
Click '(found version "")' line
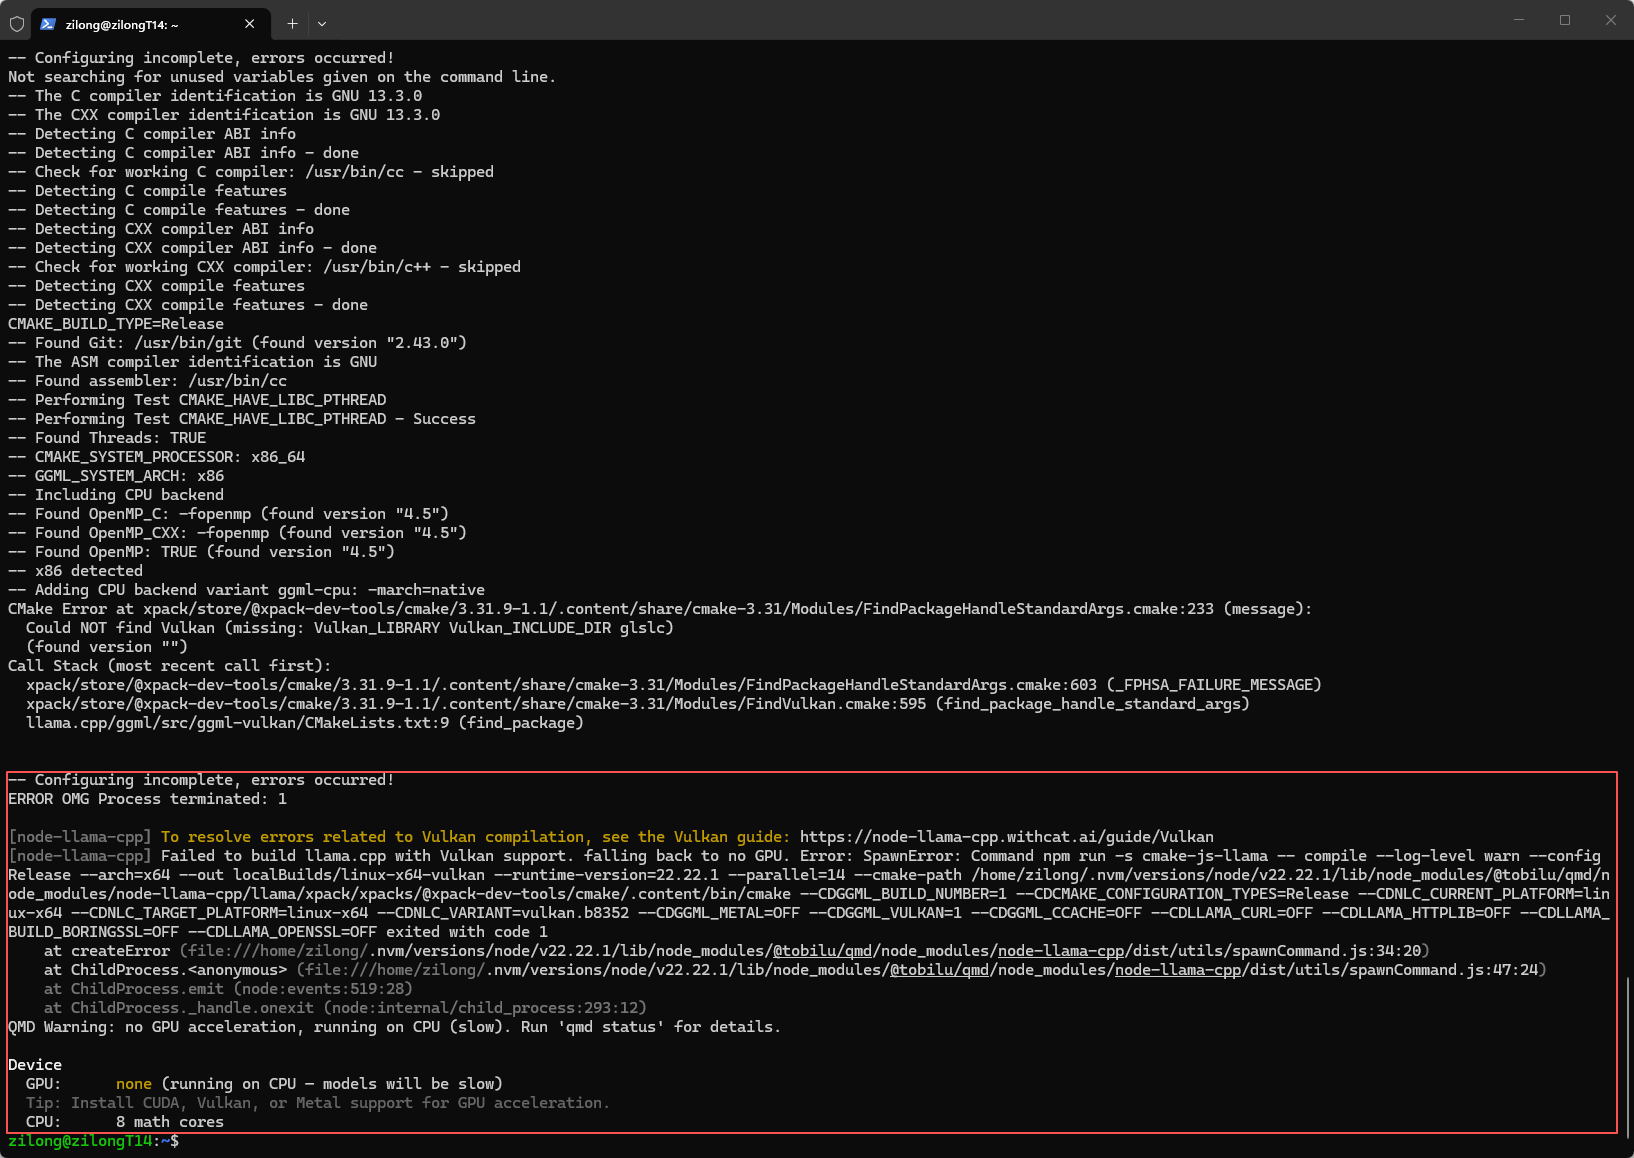pyautogui.click(x=107, y=647)
